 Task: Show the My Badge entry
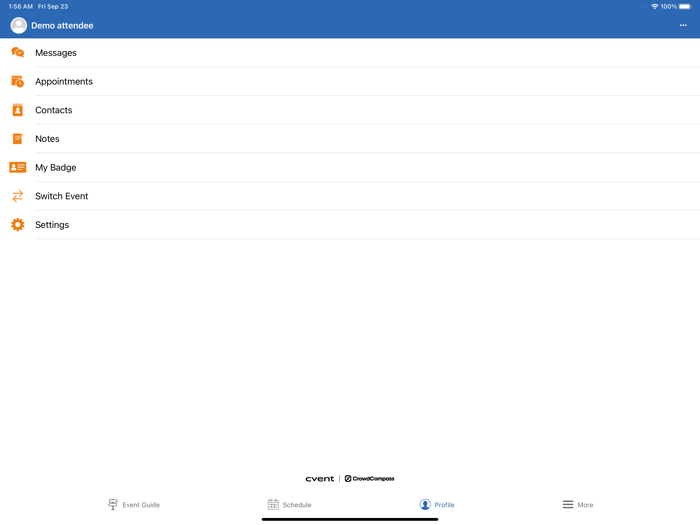pos(56,168)
